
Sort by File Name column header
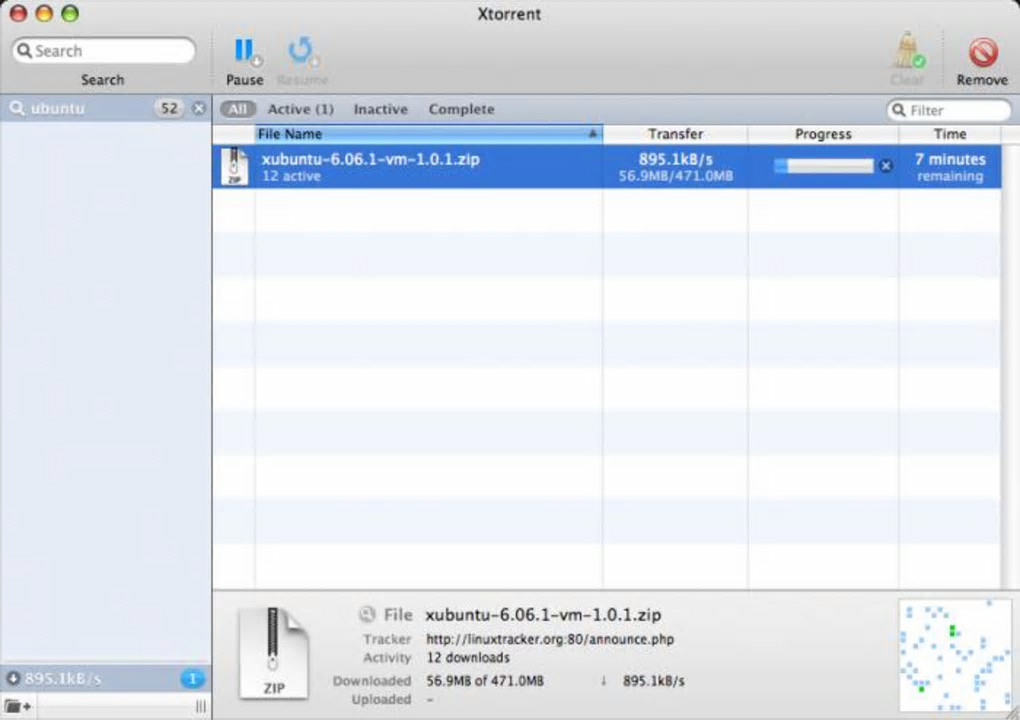[429, 134]
